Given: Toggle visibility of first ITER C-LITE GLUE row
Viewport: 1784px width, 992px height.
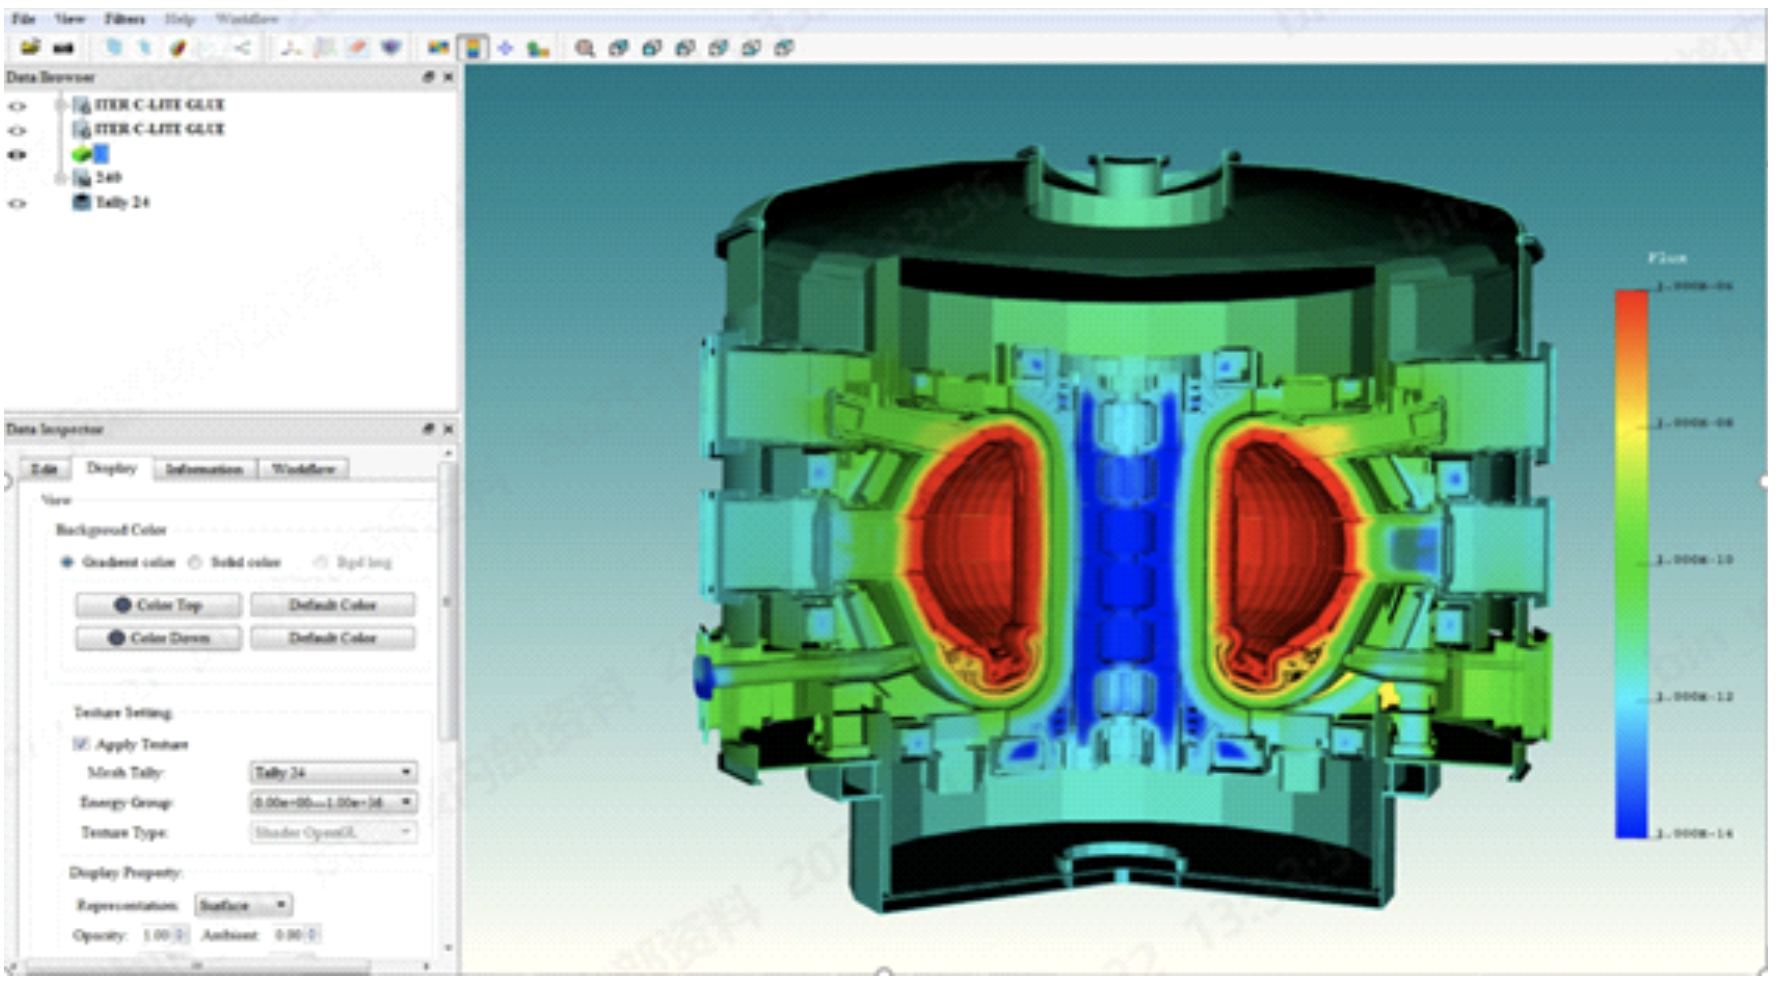Looking at the screenshot, I should (18, 105).
